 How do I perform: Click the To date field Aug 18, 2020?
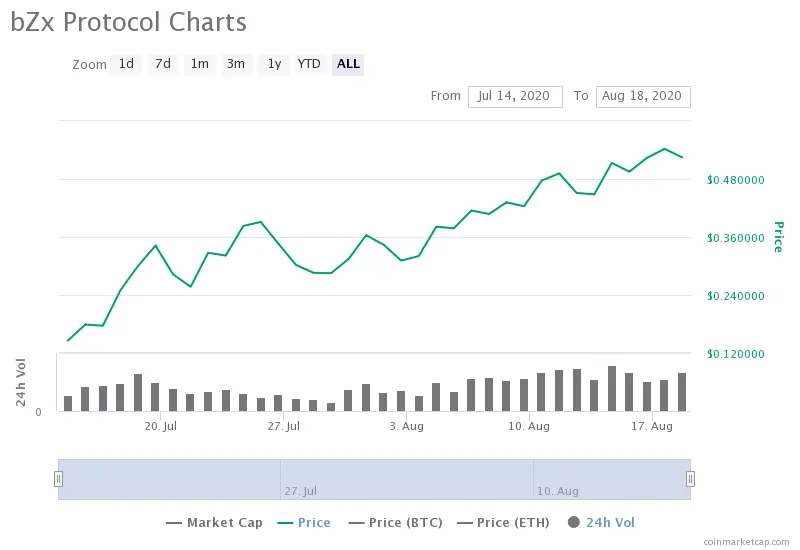click(643, 96)
